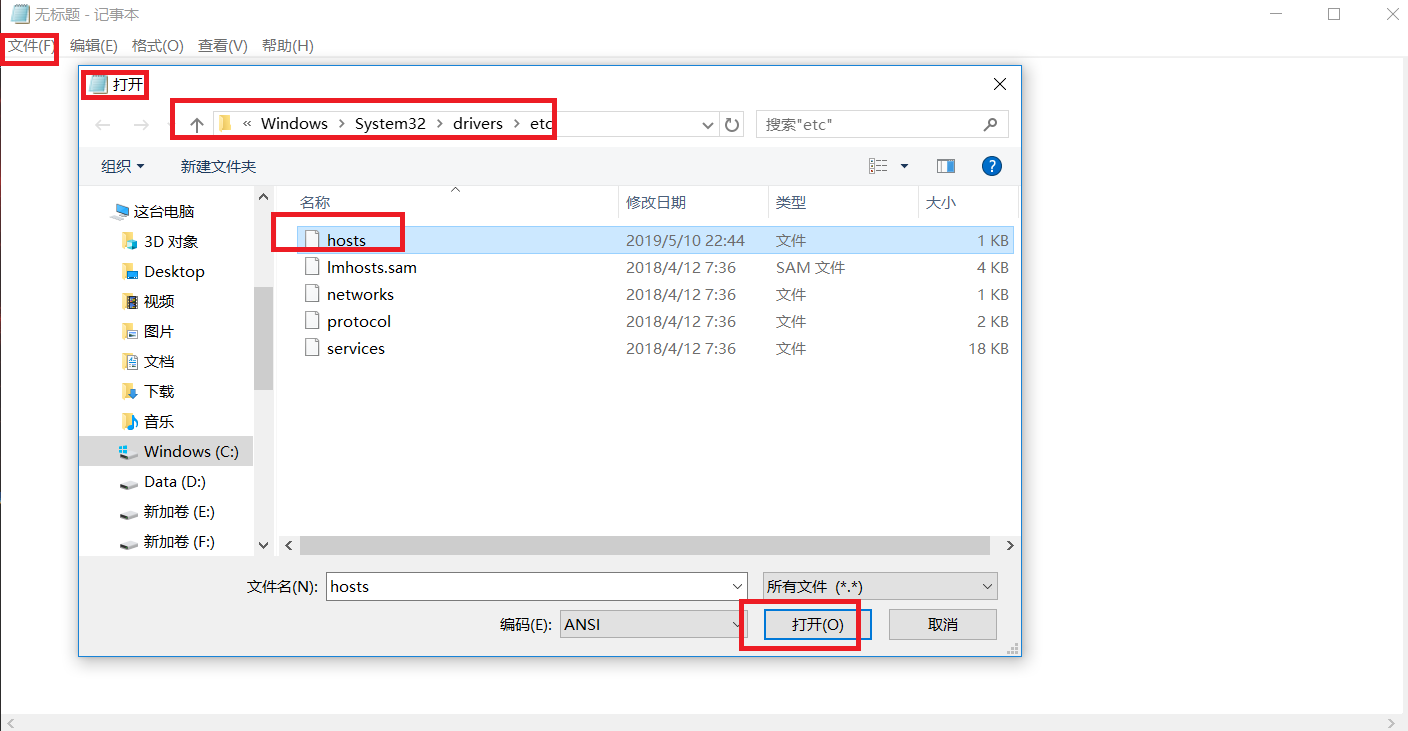This screenshot has width=1408, height=731.
Task: Click System32 in the address breadcrumb
Action: pyautogui.click(x=390, y=124)
